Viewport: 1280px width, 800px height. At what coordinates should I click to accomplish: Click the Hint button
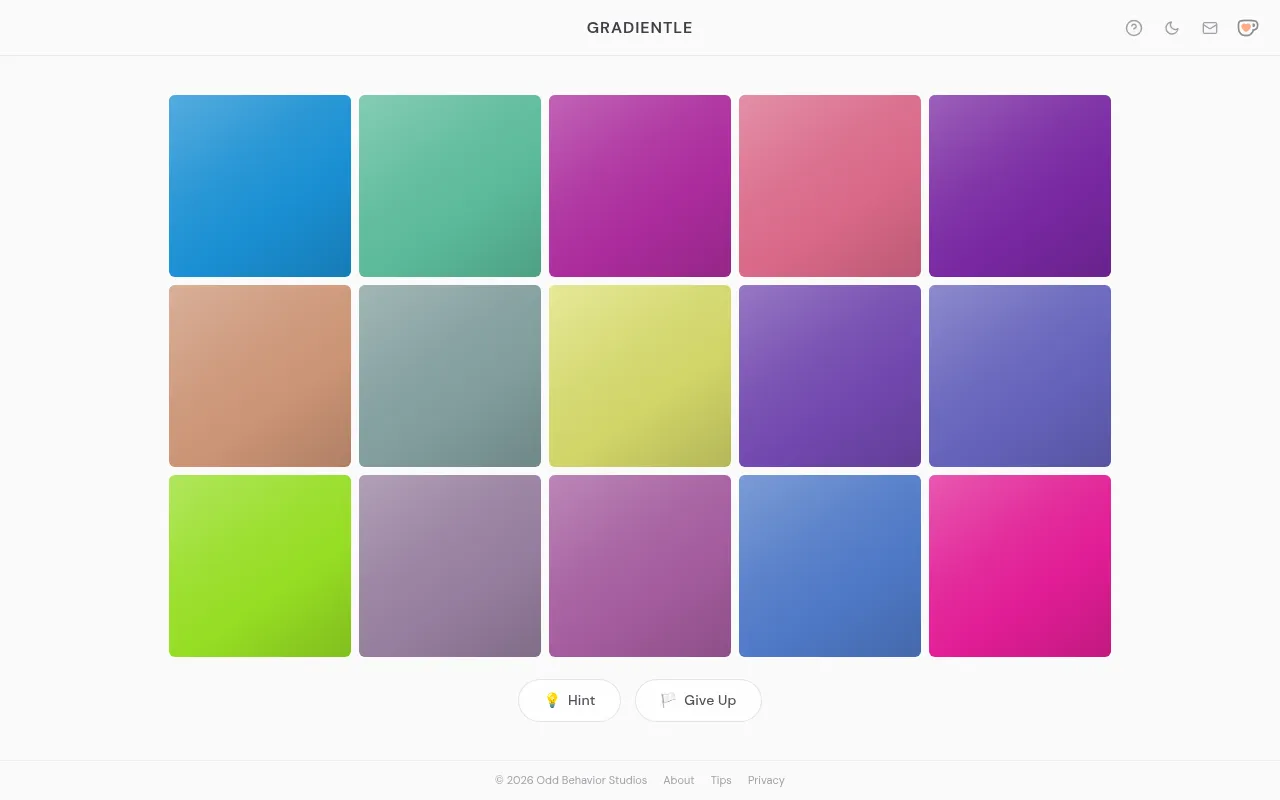(x=570, y=700)
